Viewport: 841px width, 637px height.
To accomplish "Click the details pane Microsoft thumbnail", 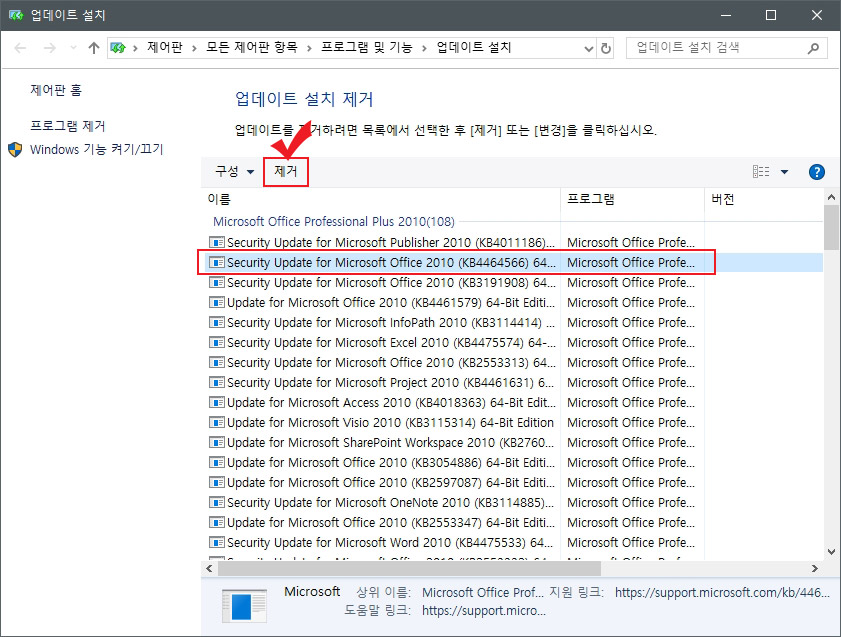I will tap(244, 606).
